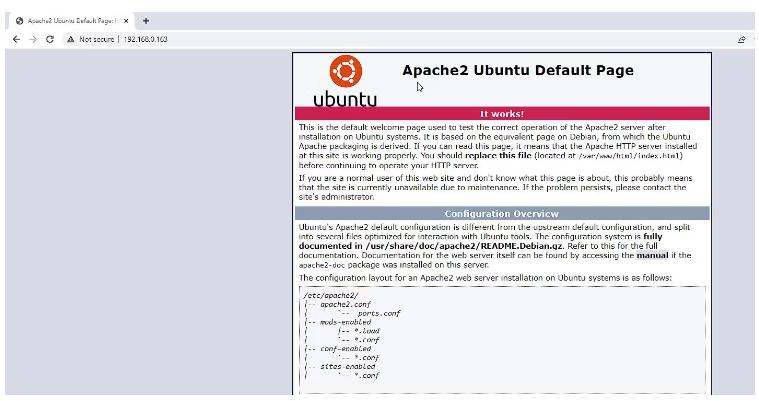Select the Apache2 Ubuntu Default Page tab
This screenshot has width=759, height=401.
click(72, 21)
